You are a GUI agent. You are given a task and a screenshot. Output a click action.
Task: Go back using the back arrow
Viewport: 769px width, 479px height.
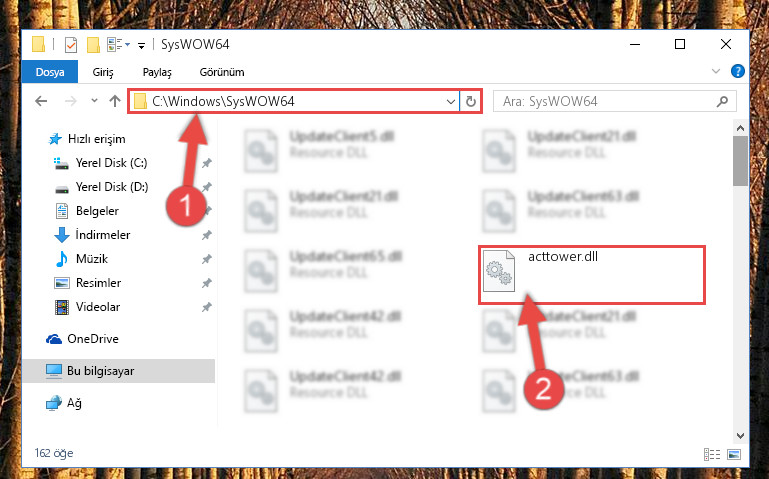pyautogui.click(x=41, y=101)
